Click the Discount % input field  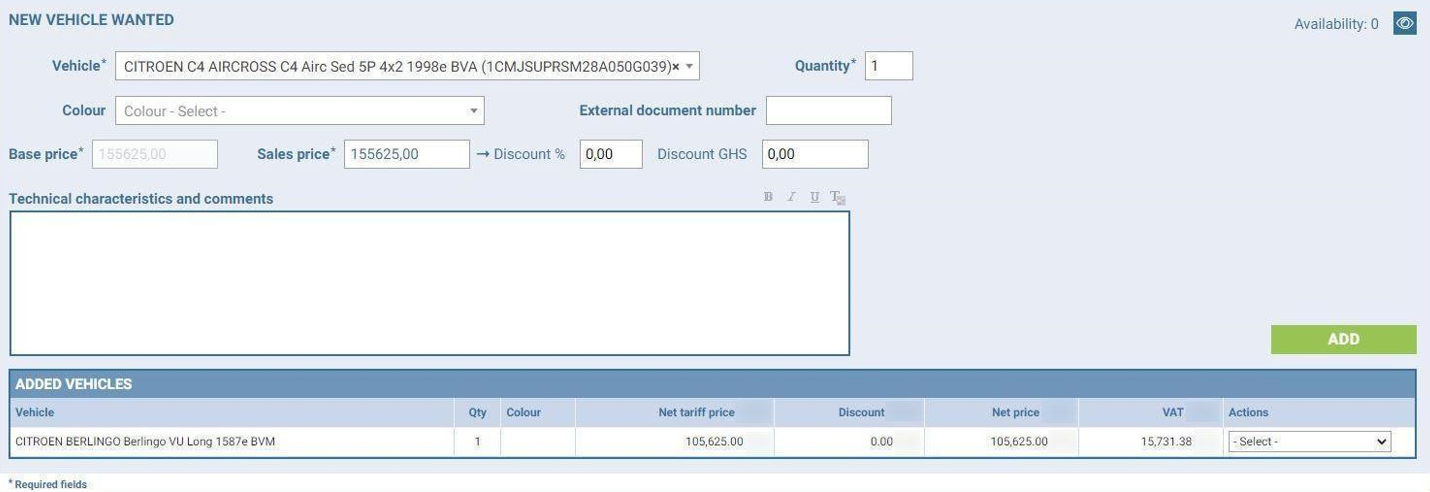click(x=611, y=154)
